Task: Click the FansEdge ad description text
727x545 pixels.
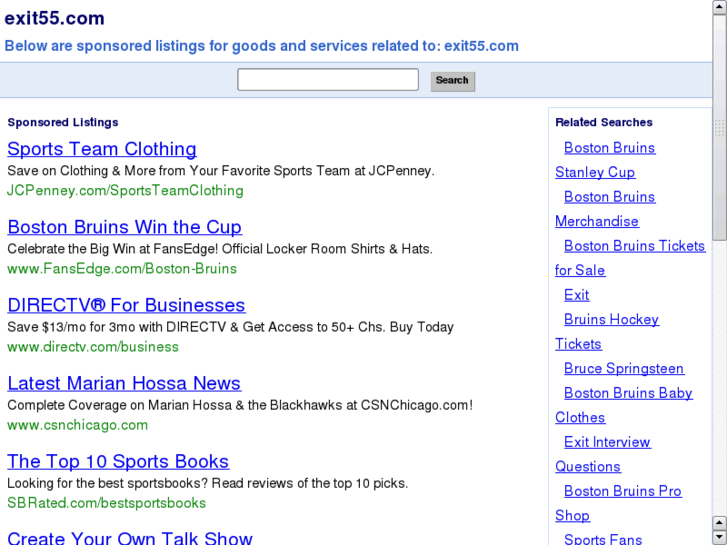Action: click(x=220, y=249)
